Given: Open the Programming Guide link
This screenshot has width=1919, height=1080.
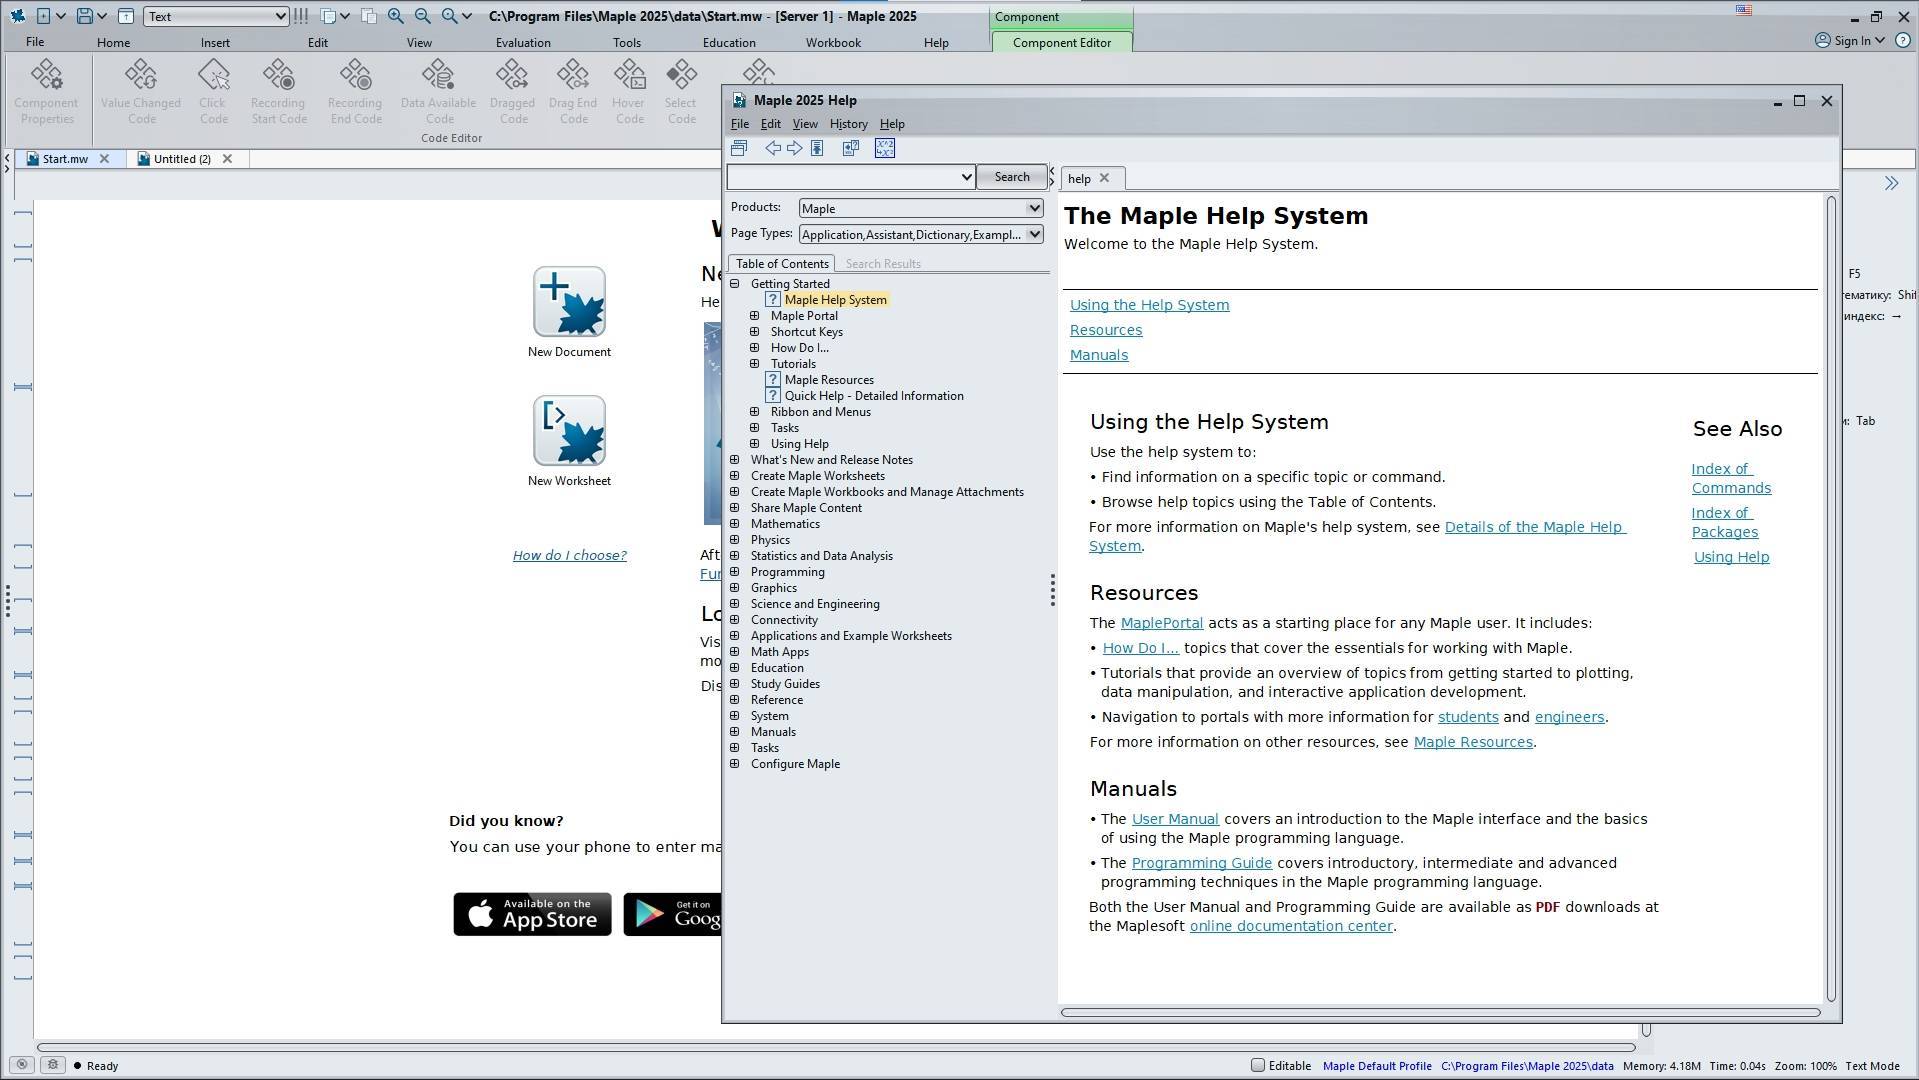Looking at the screenshot, I should pyautogui.click(x=1201, y=863).
